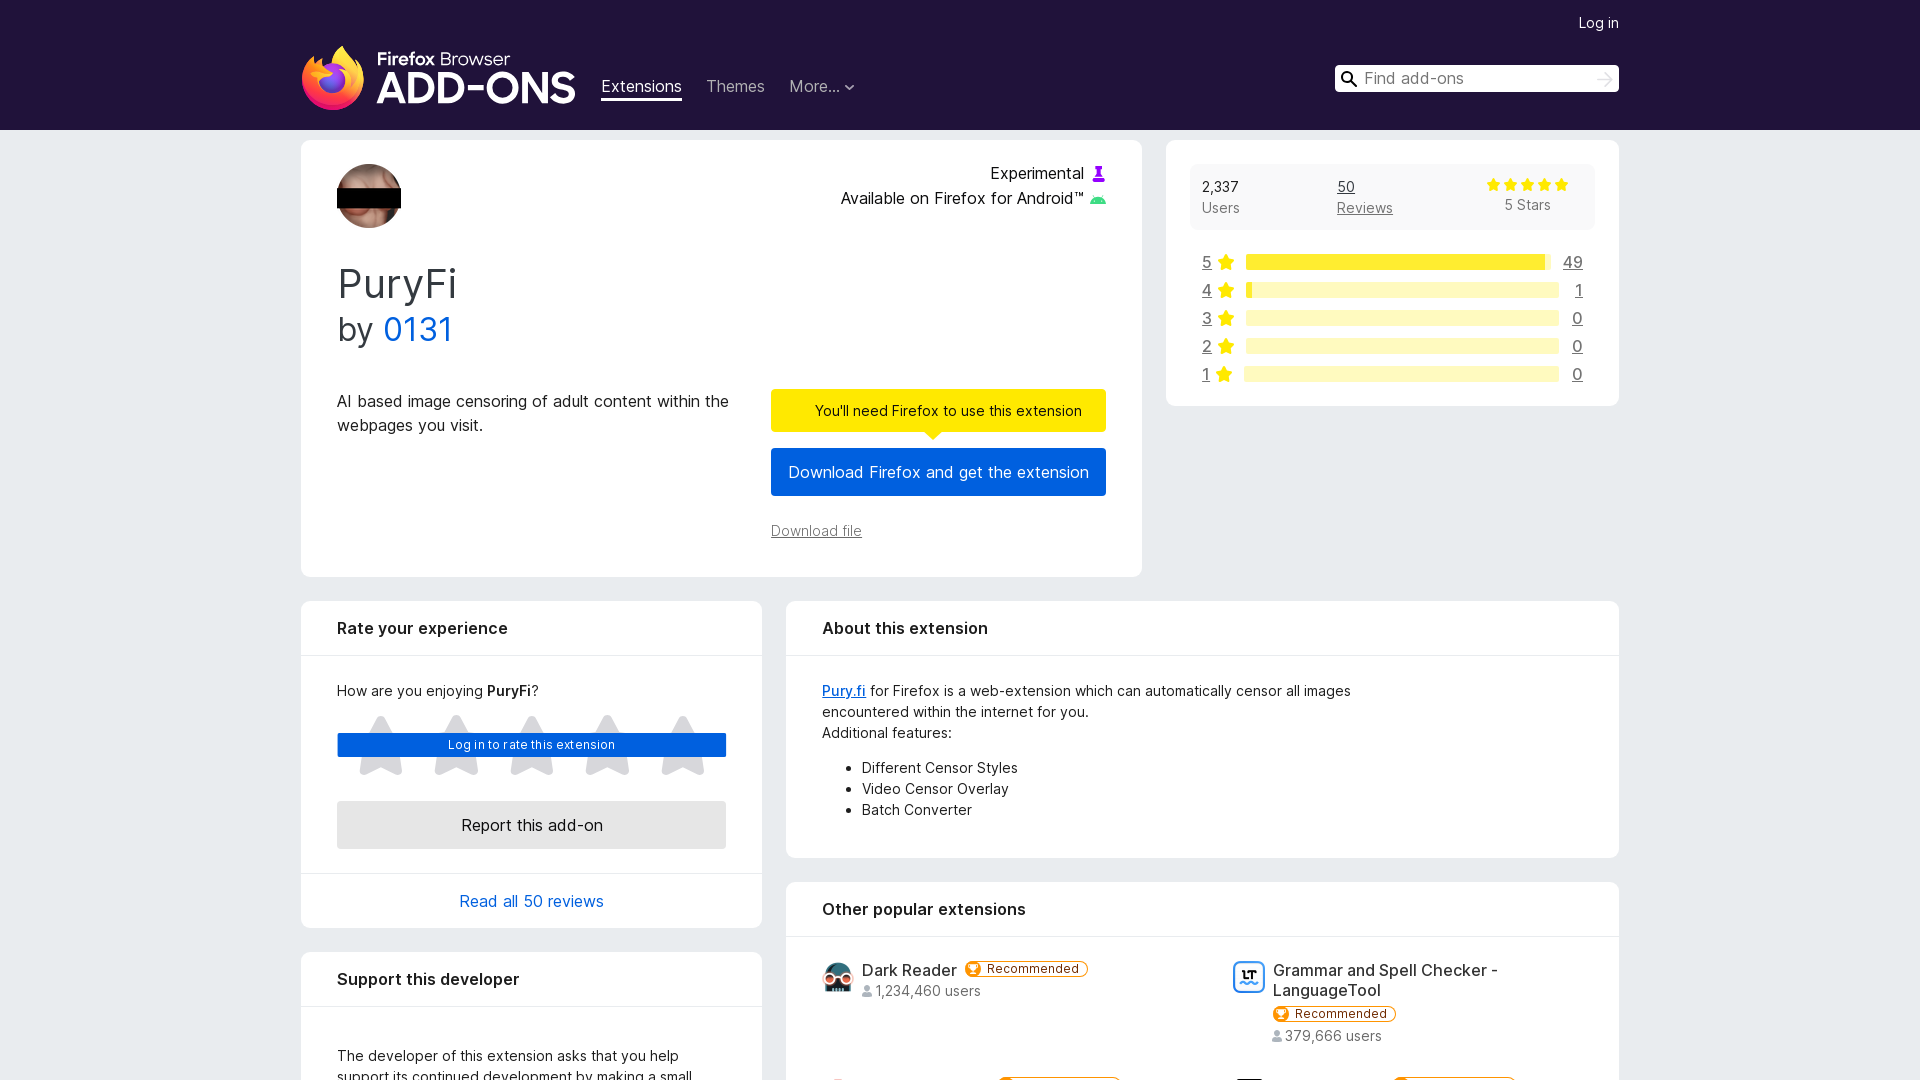Open the 49 five-star reviews count
The width and height of the screenshot is (1920, 1080).
pos(1572,262)
